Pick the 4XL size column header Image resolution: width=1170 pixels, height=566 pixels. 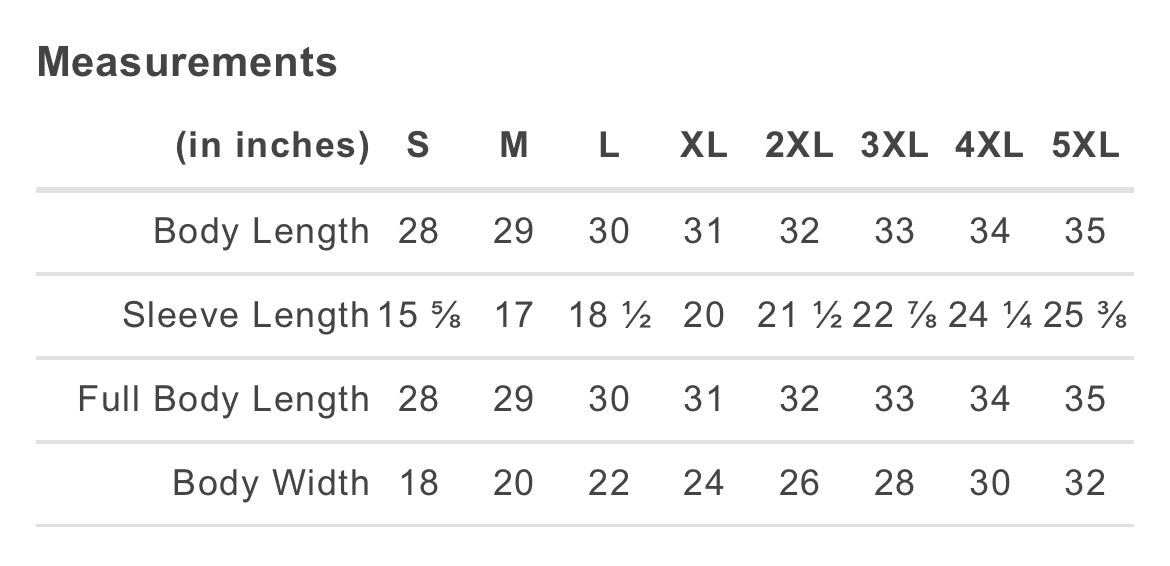[x=989, y=146]
